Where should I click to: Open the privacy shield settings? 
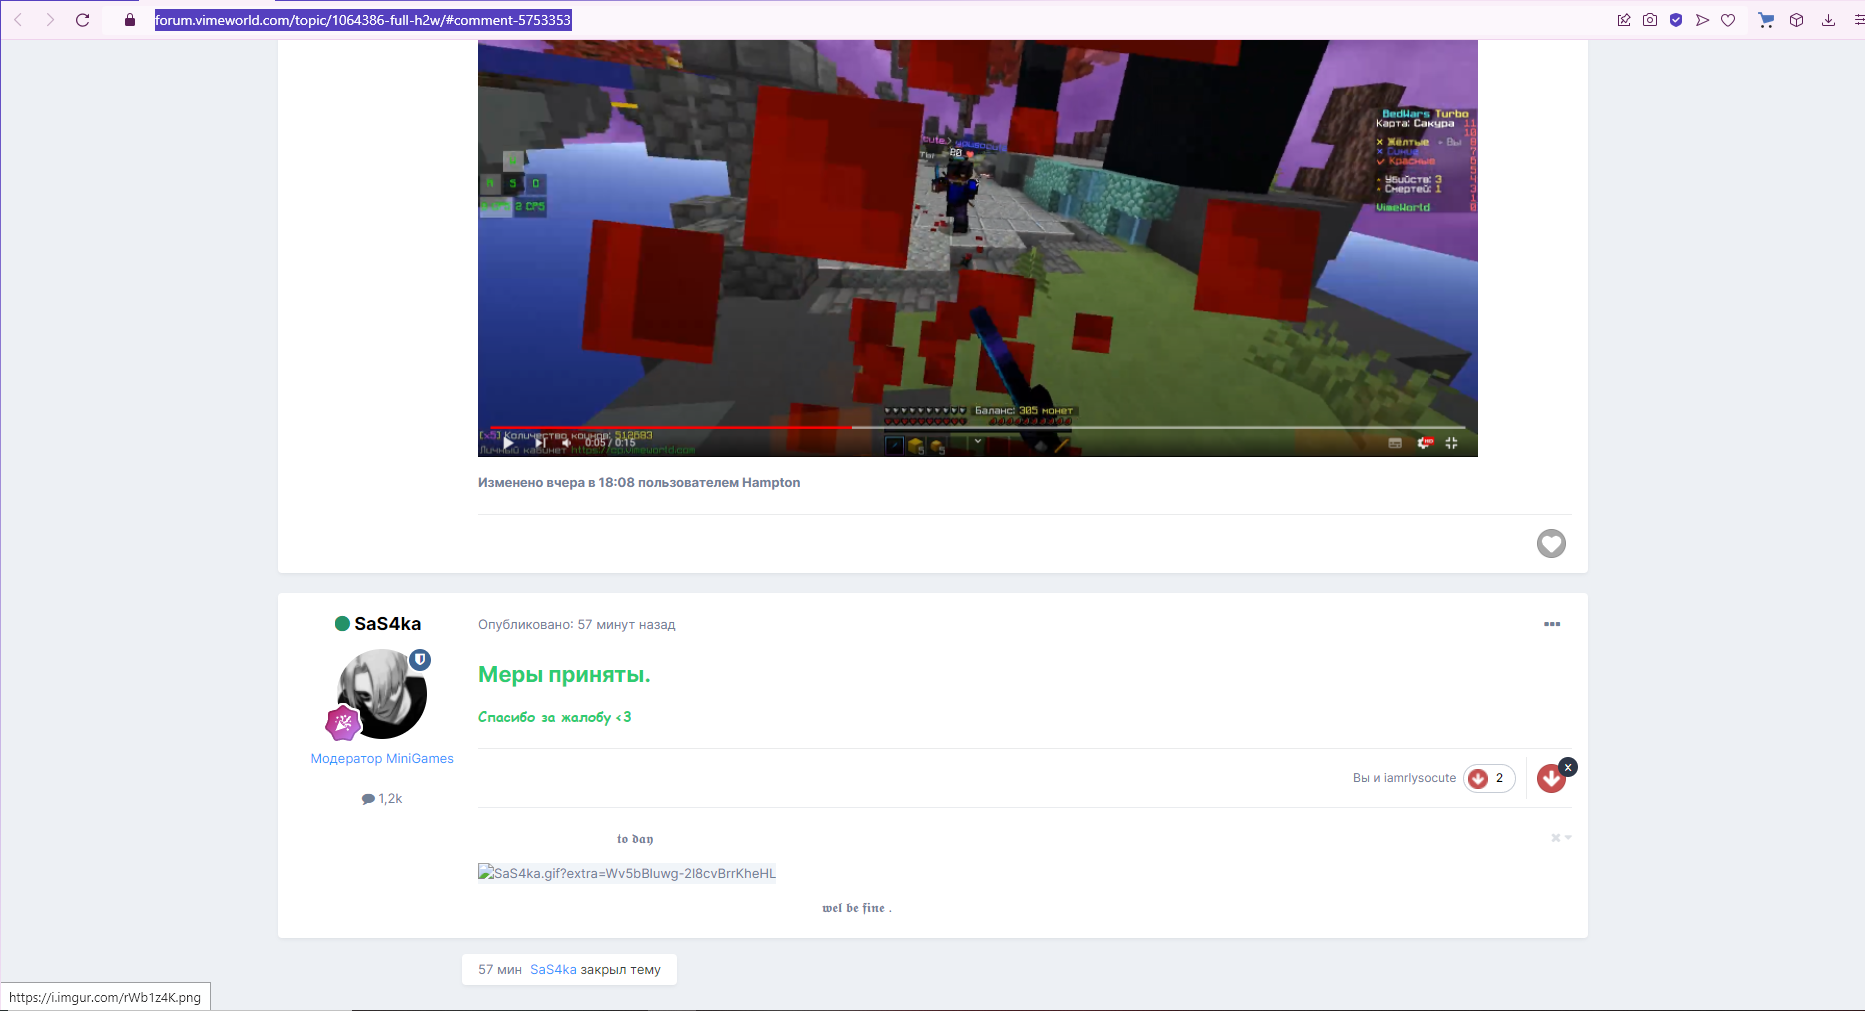coord(1676,20)
